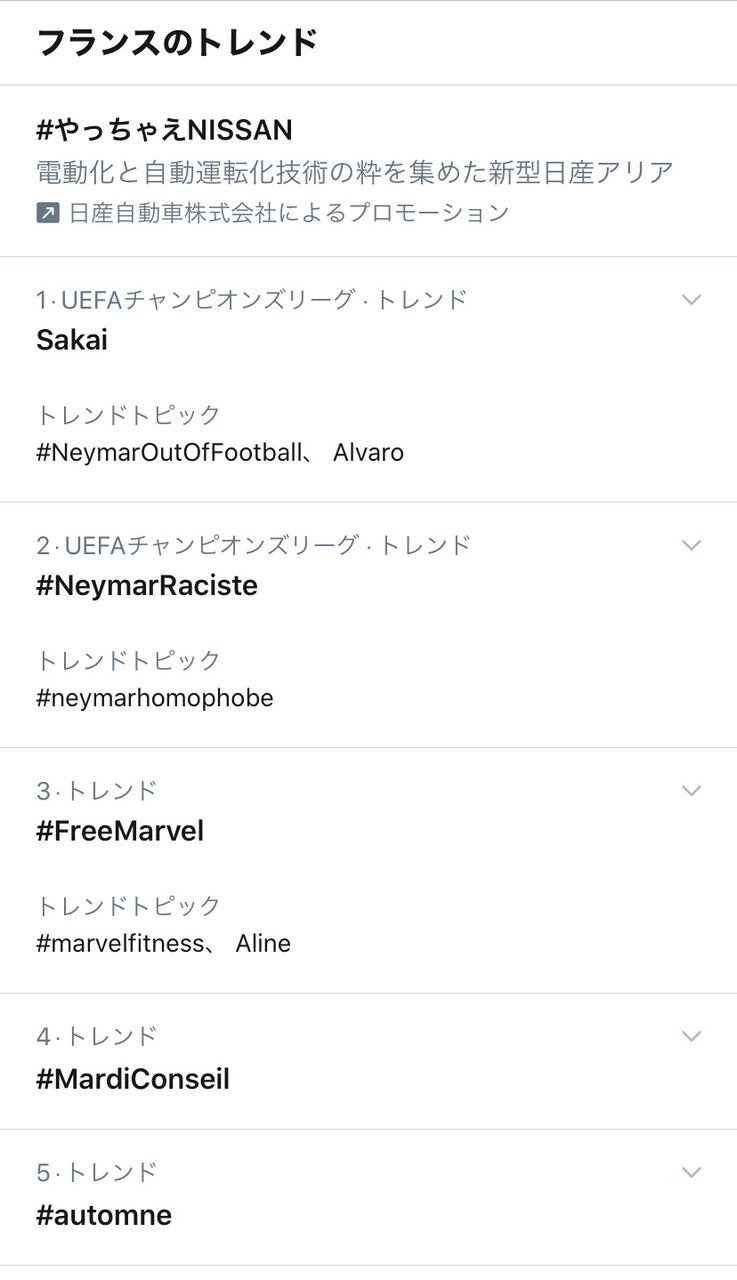This screenshot has width=737, height=1280.
Task: Tap the #NeymarOutOfFootball related hashtag
Action: click(x=168, y=453)
